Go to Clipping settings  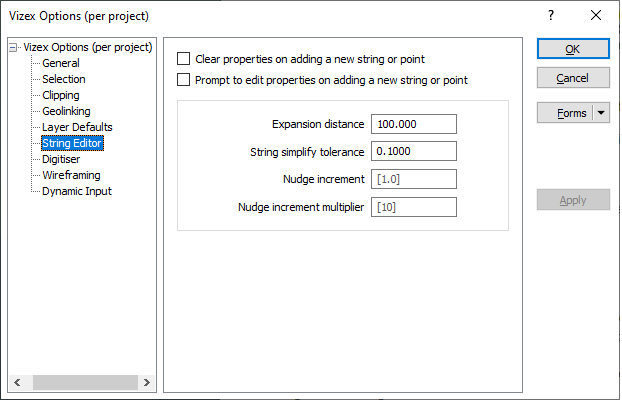pyautogui.click(x=61, y=95)
